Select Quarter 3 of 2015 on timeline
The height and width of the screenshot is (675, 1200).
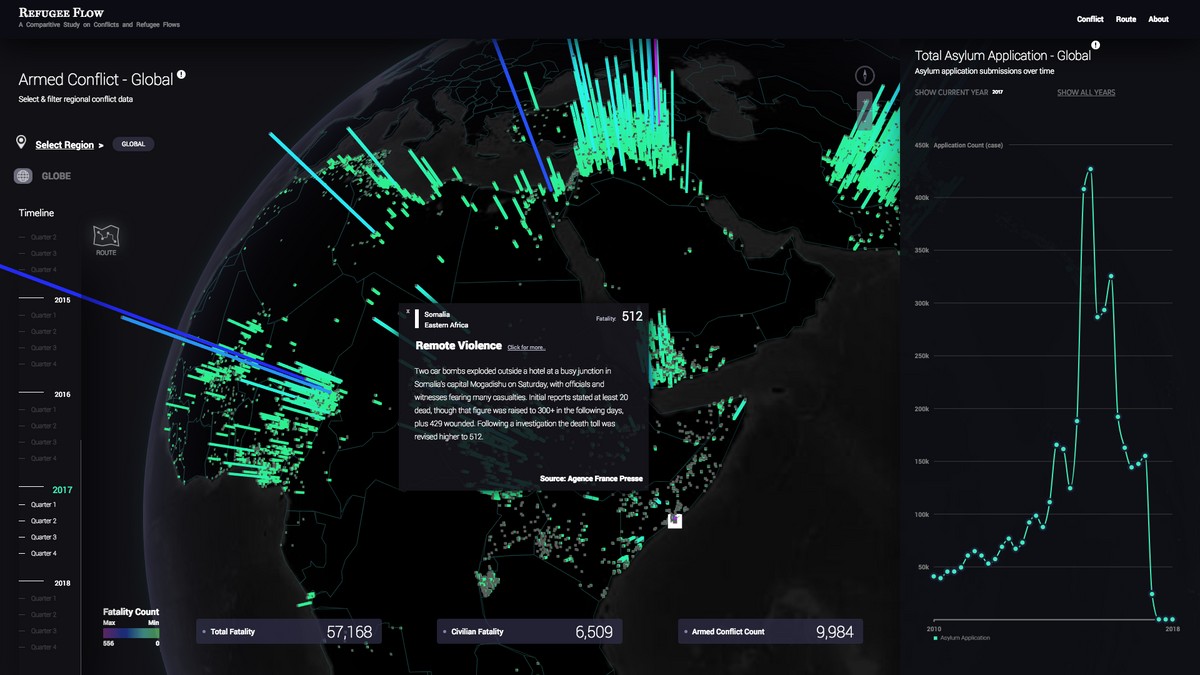(x=43, y=348)
